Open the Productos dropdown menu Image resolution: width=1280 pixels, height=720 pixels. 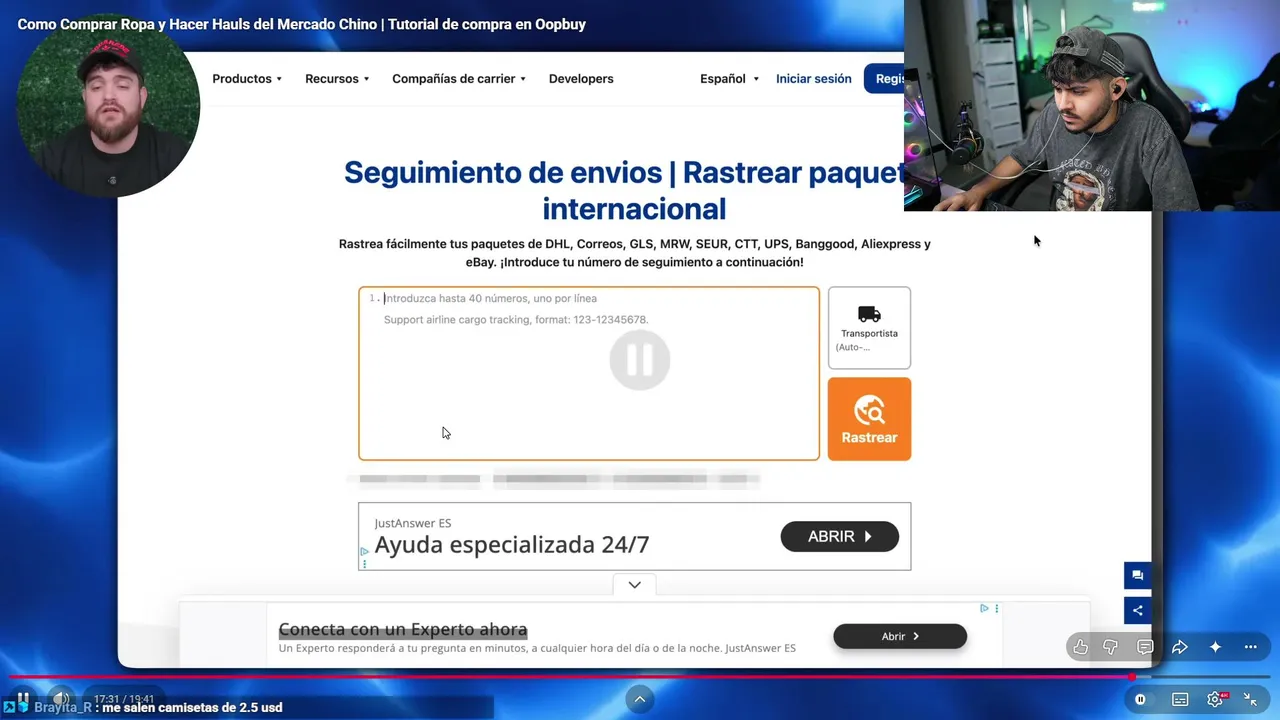click(x=247, y=79)
